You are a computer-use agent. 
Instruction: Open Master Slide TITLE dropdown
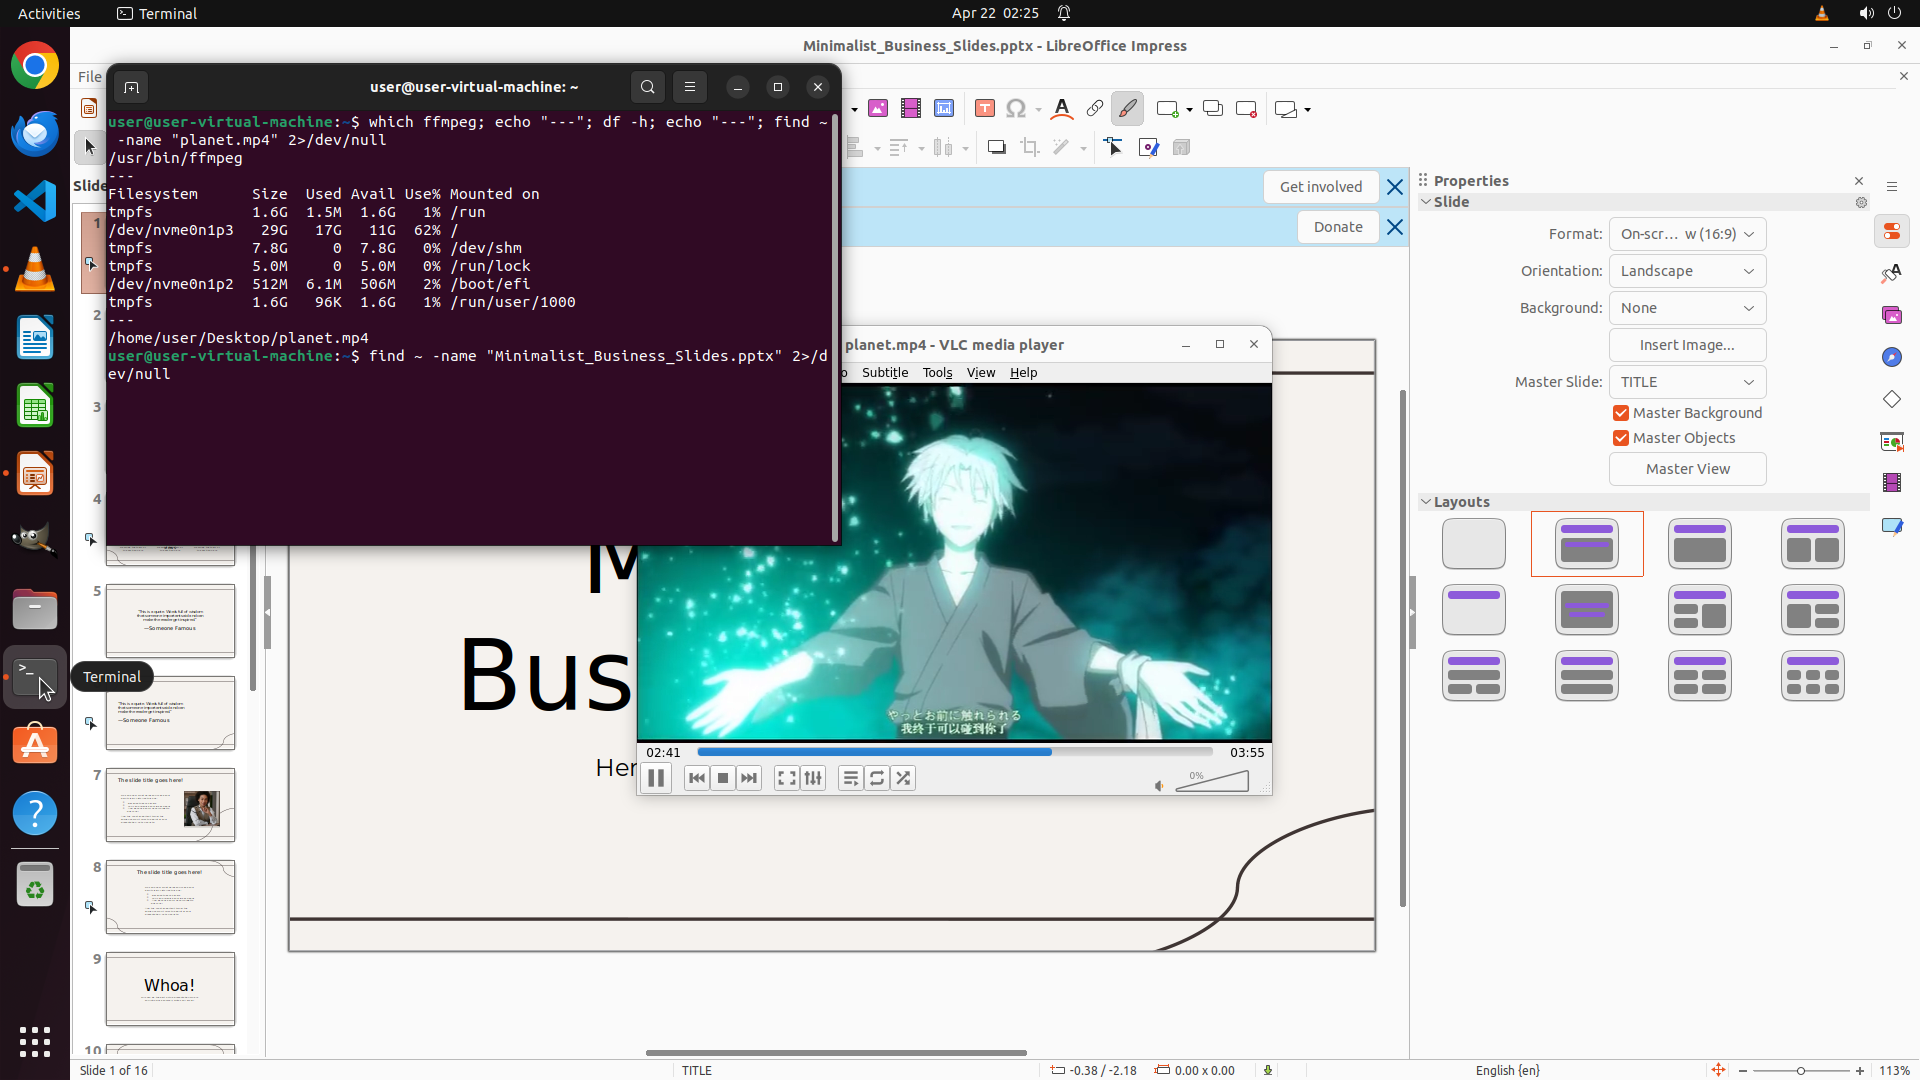coord(1687,382)
